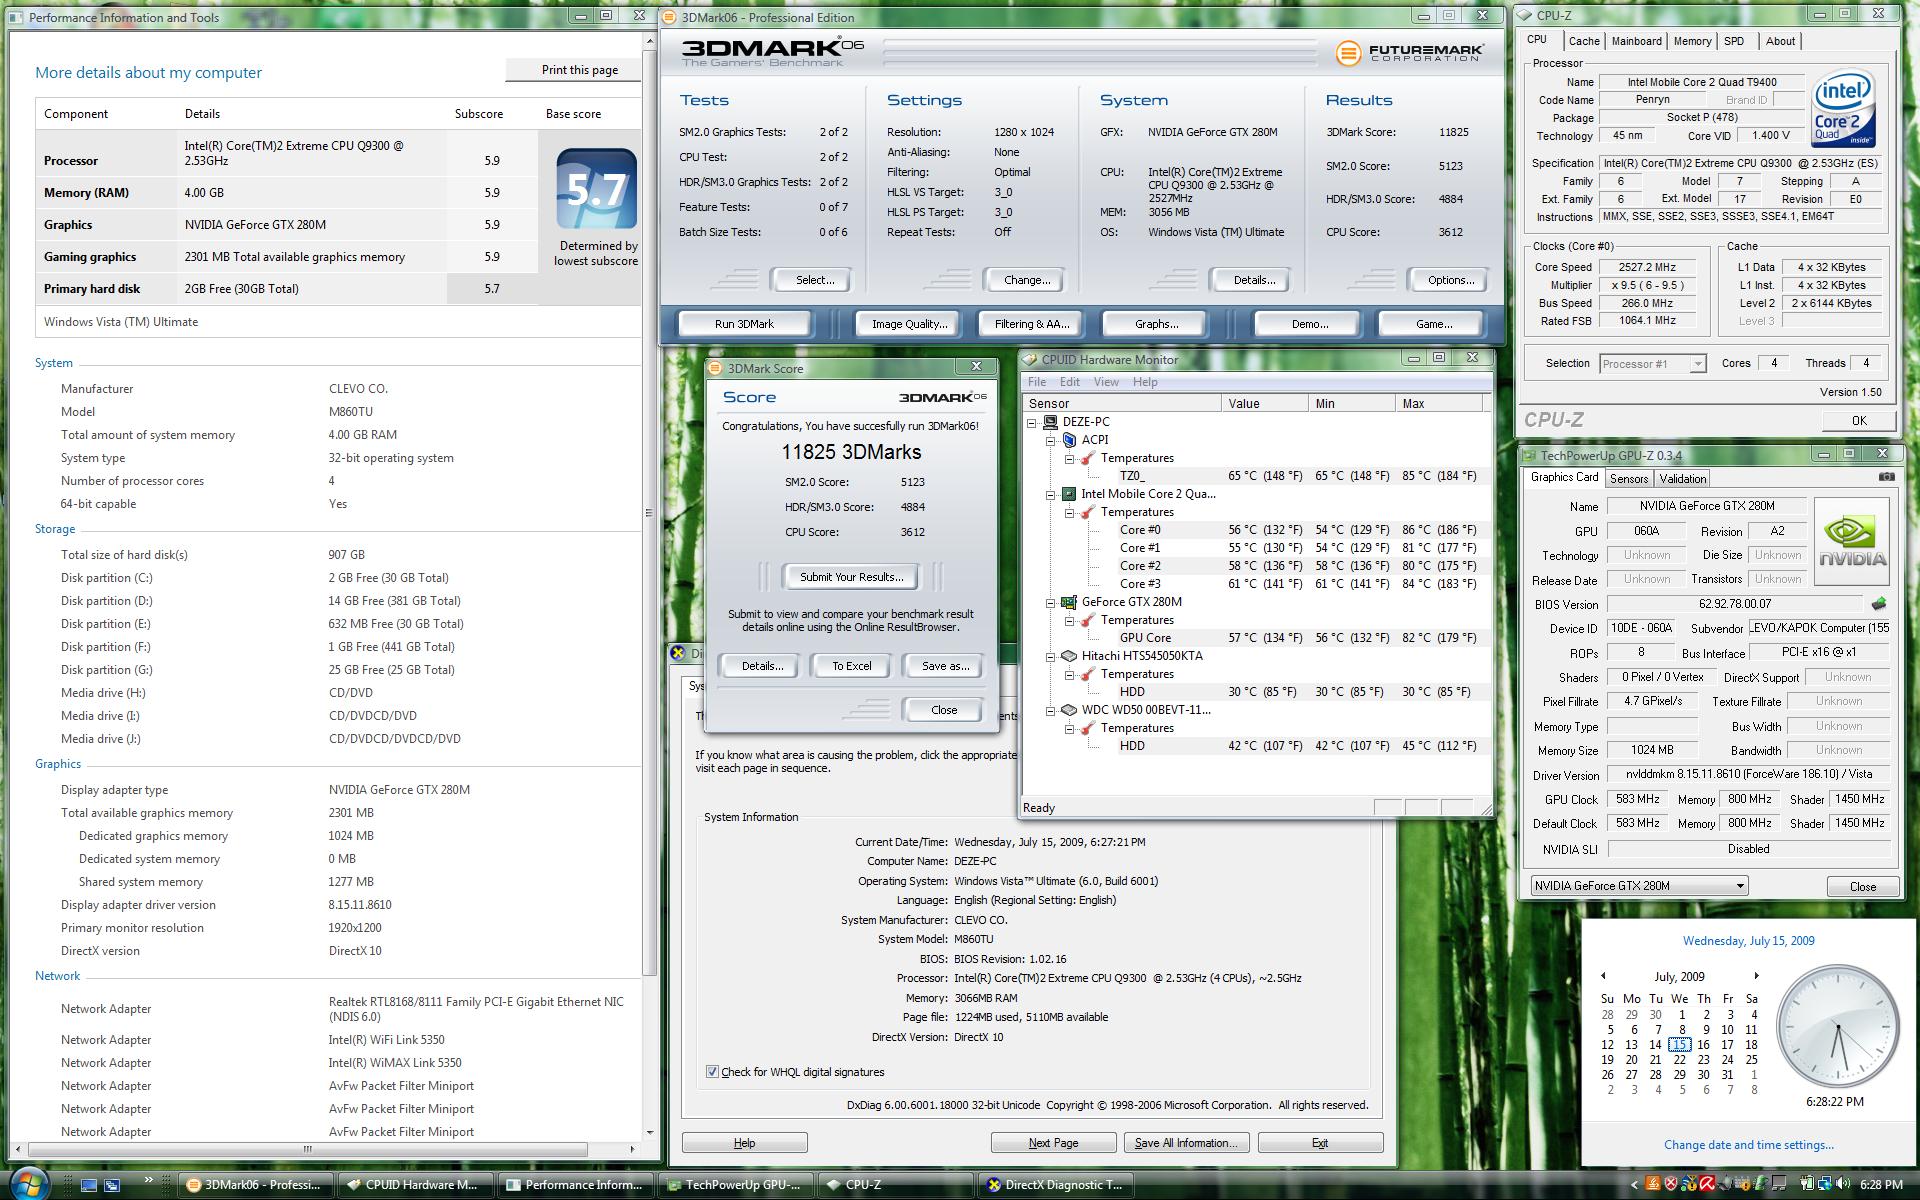The width and height of the screenshot is (1920, 1200).
Task: Click the Intel Mobile Core 2 chip icon
Action: pyautogui.click(x=1069, y=494)
